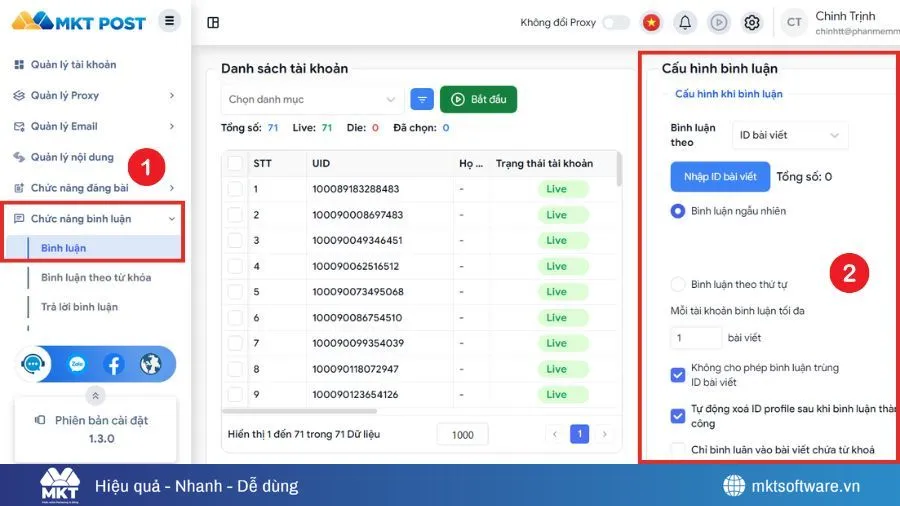Open the Chọn danh mục dropdown

(312, 99)
